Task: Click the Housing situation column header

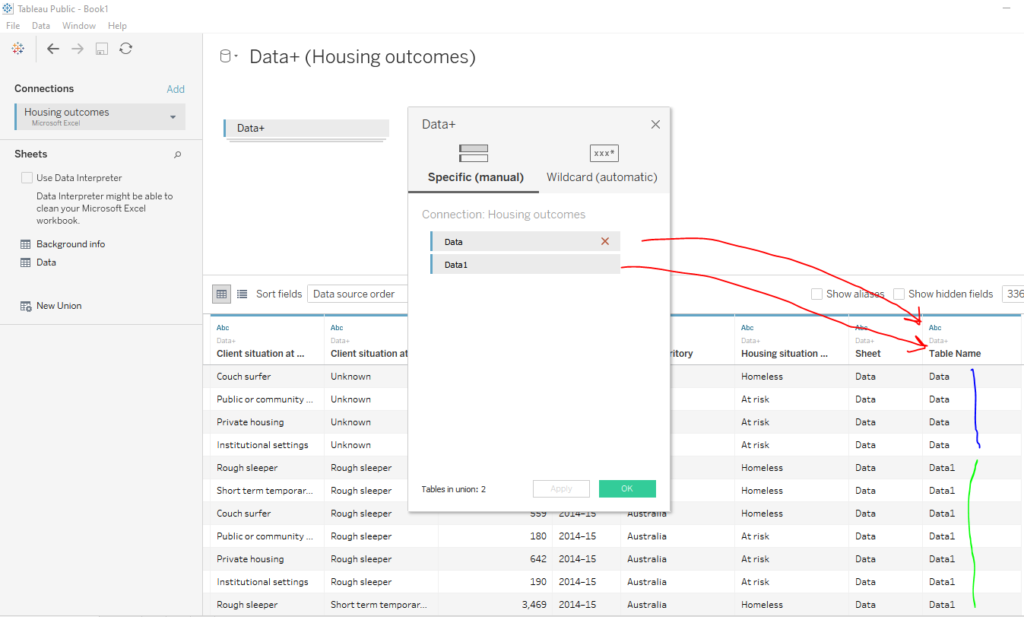Action: pos(784,353)
